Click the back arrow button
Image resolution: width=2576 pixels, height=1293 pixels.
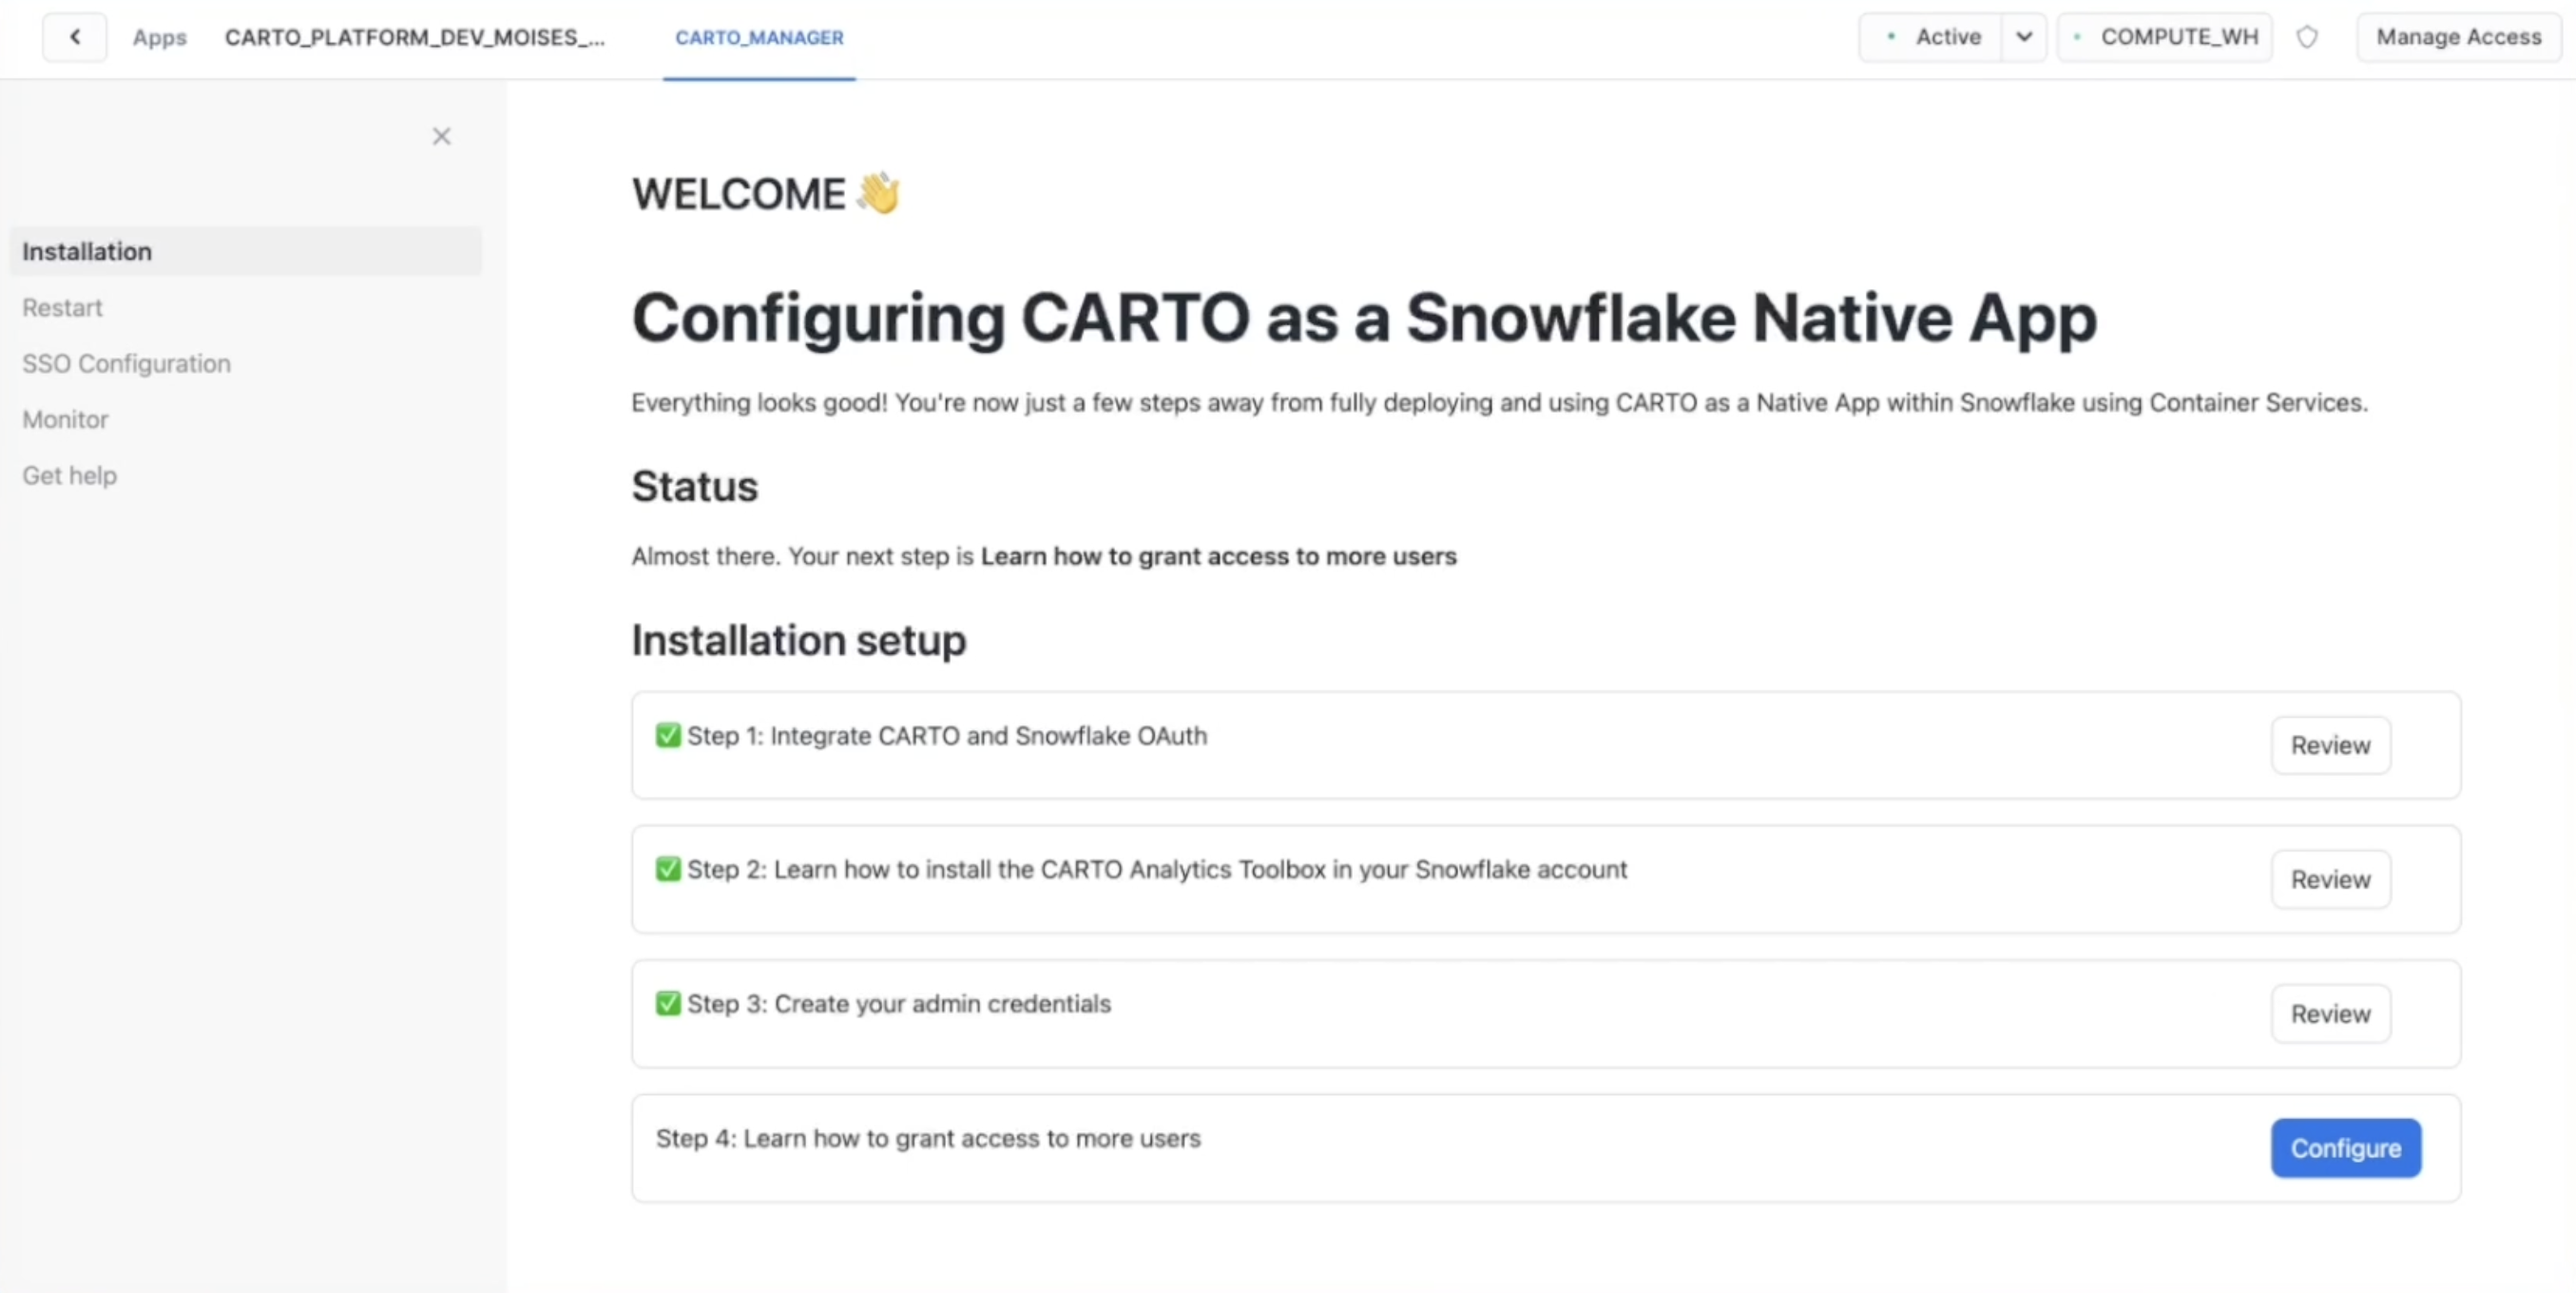click(75, 37)
